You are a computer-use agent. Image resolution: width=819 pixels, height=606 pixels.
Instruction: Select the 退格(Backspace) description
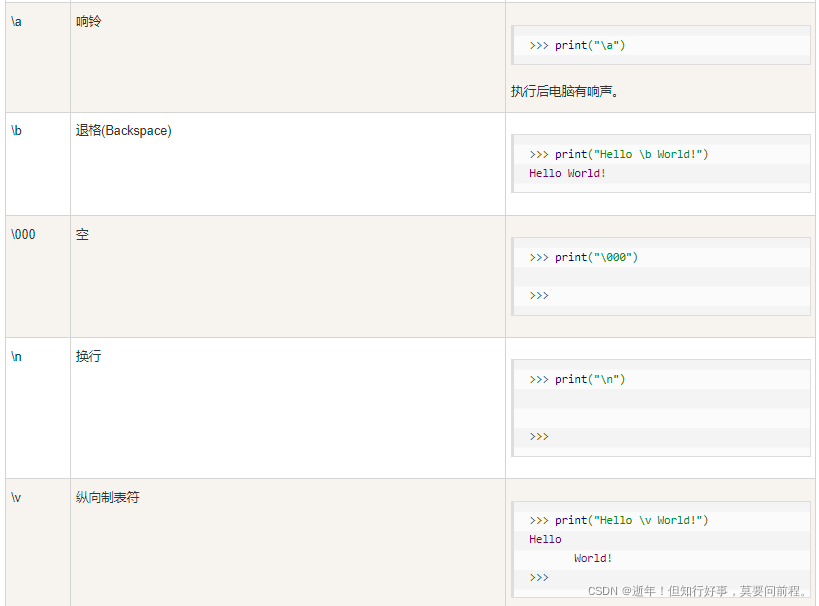123,131
